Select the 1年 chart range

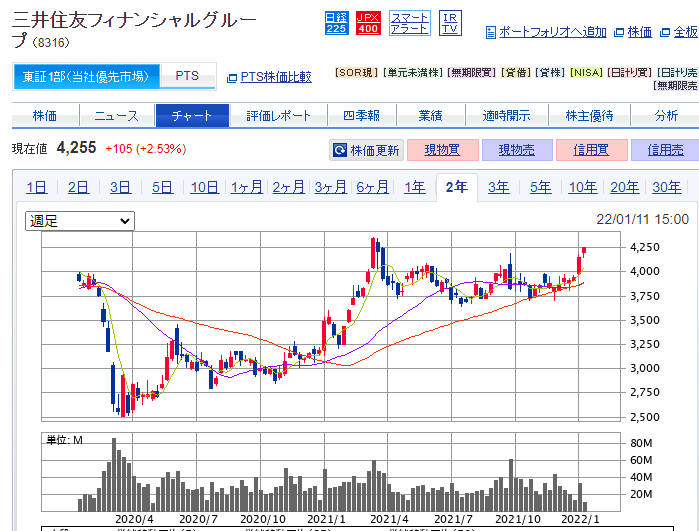pyautogui.click(x=415, y=187)
